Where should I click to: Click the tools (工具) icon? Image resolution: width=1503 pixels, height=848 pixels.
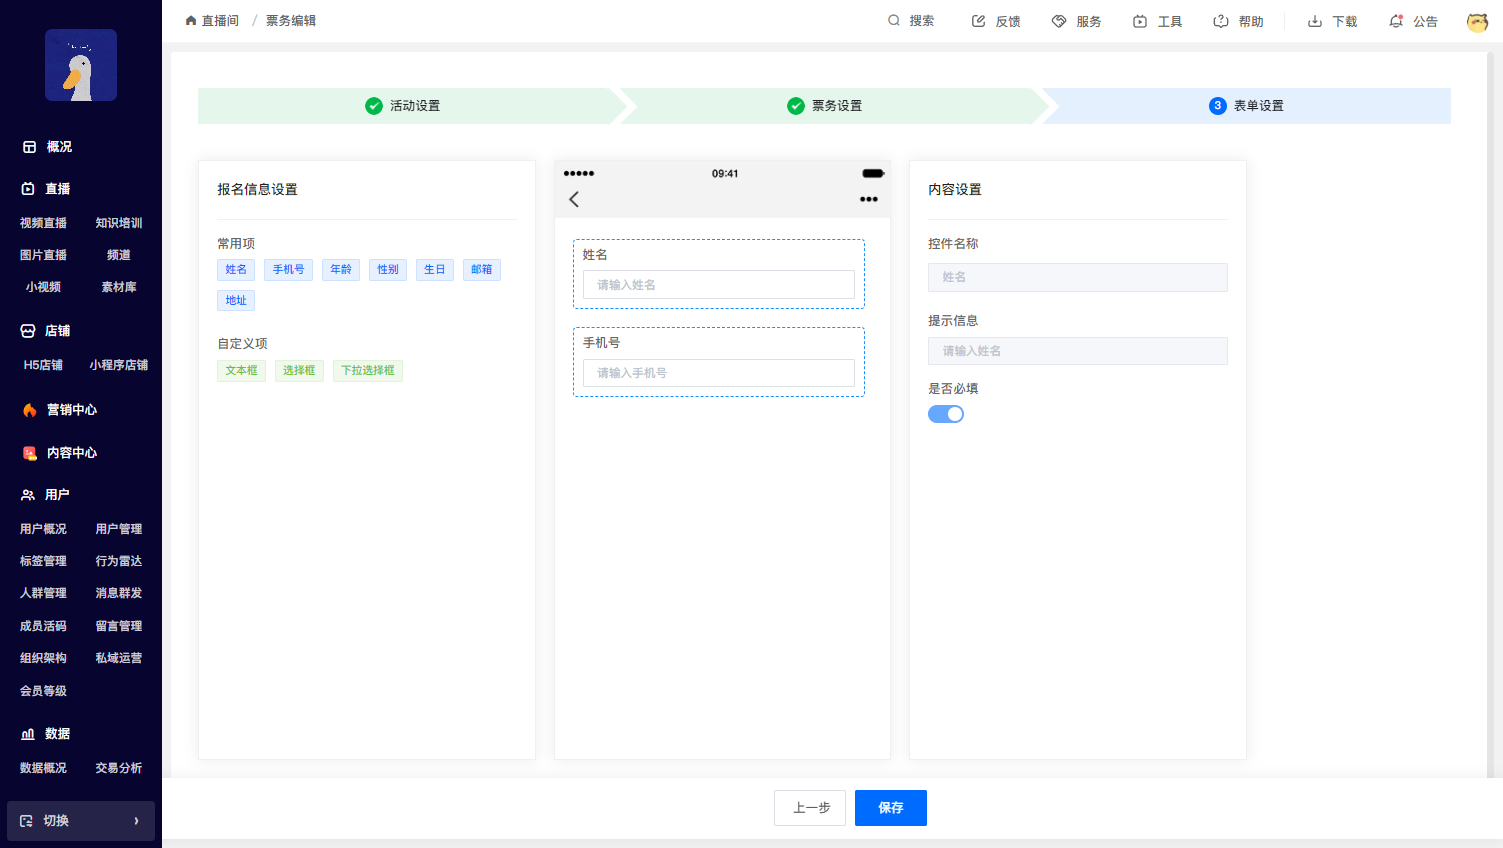(1140, 21)
